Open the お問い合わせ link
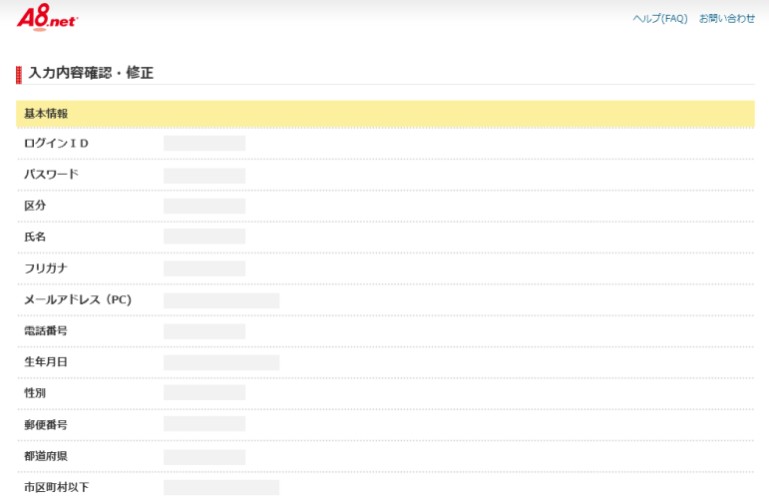769x502 pixels. pyautogui.click(x=727, y=19)
